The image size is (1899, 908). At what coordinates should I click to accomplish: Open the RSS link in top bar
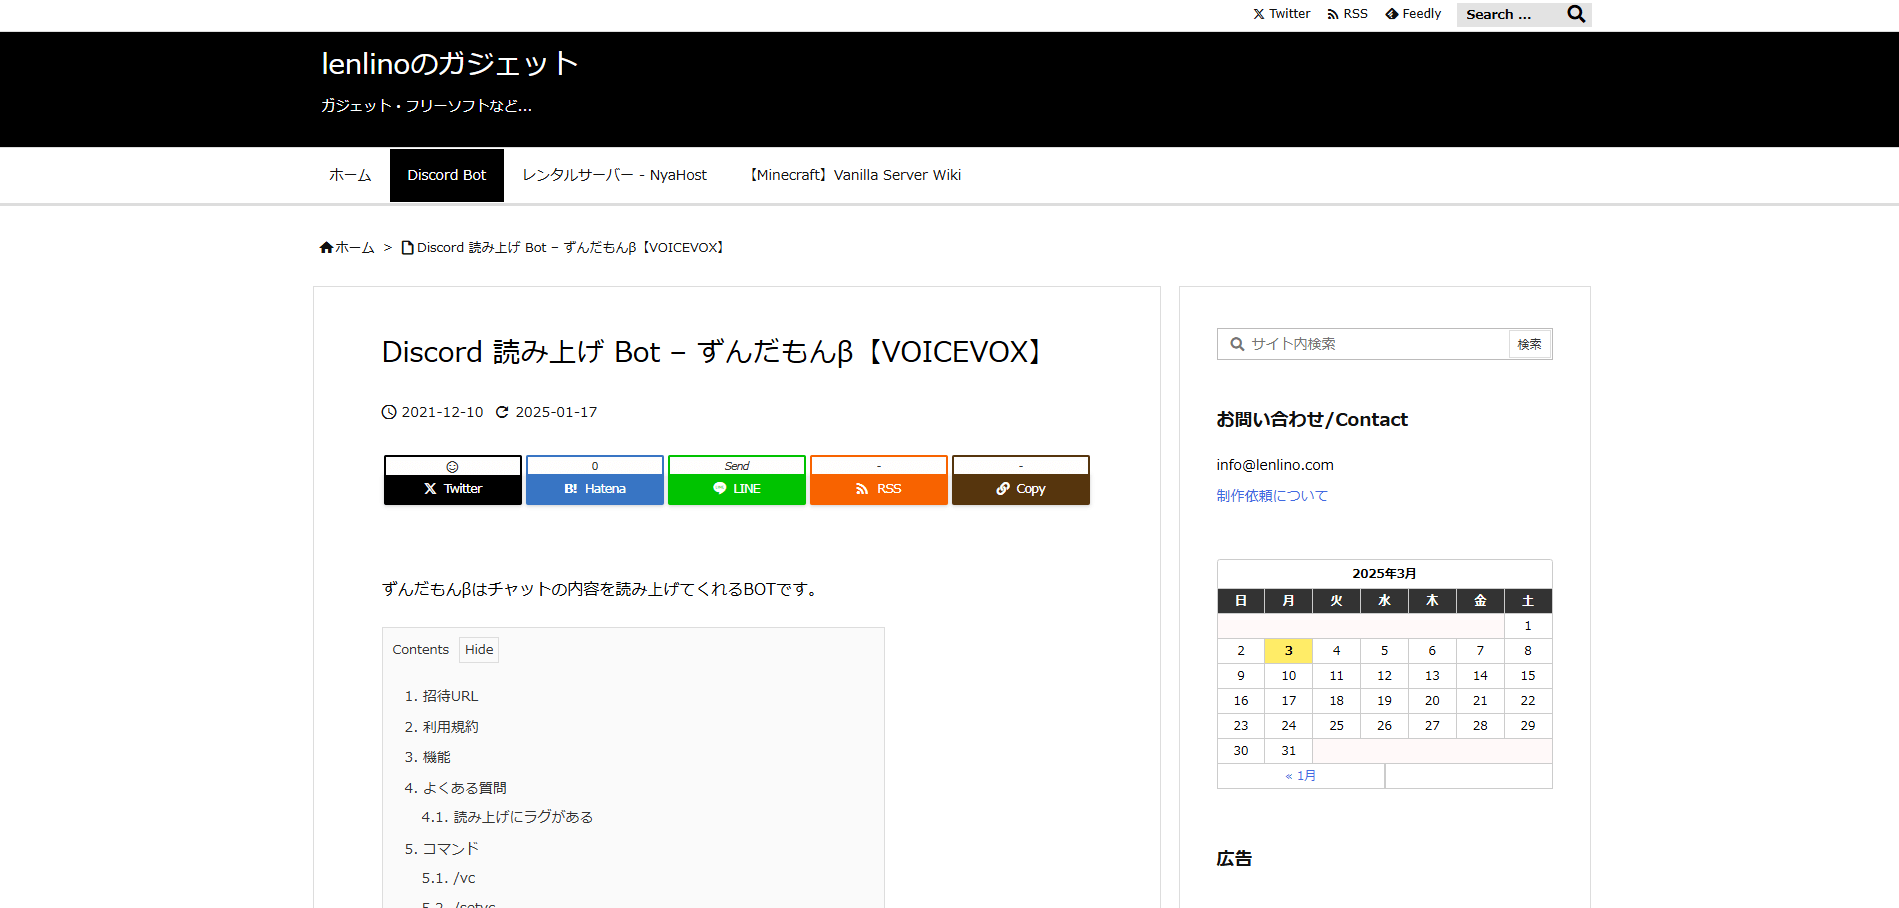(1347, 14)
